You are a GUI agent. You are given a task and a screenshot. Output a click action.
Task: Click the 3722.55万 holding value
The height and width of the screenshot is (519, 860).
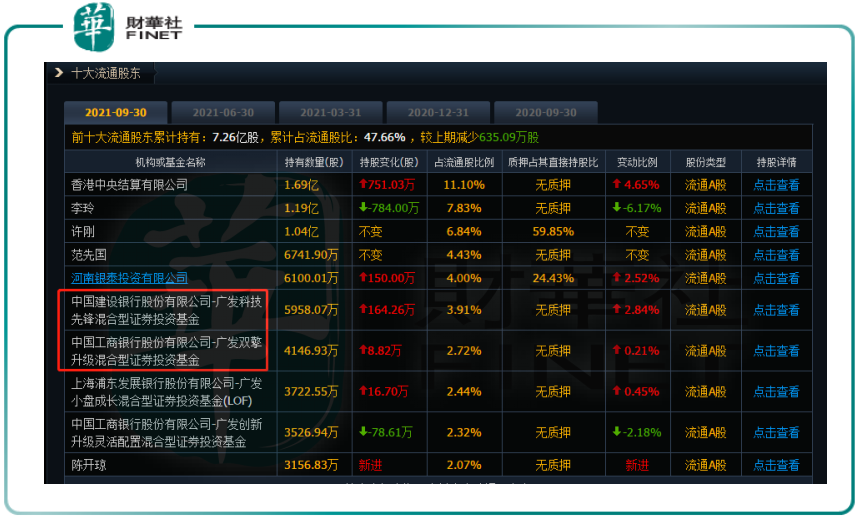[311, 392]
